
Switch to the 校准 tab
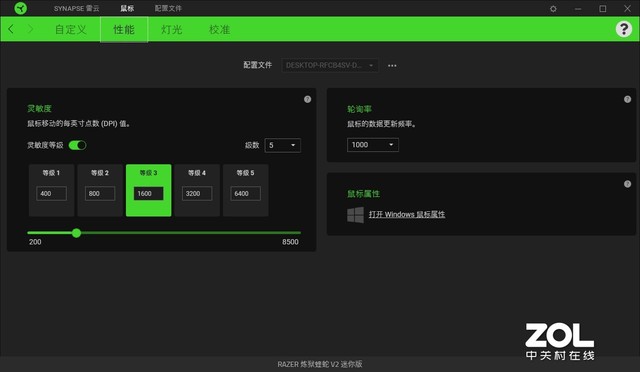[220, 29]
